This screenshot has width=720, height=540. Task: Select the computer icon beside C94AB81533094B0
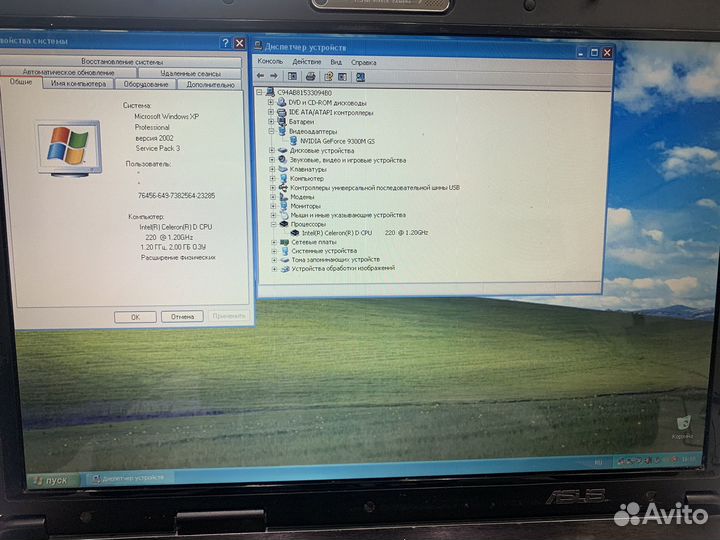[x=270, y=93]
